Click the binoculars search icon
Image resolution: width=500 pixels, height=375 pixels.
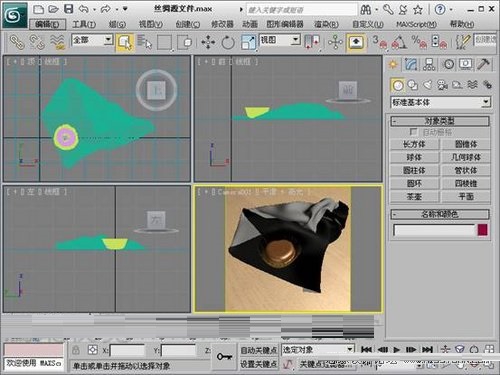coord(366,10)
